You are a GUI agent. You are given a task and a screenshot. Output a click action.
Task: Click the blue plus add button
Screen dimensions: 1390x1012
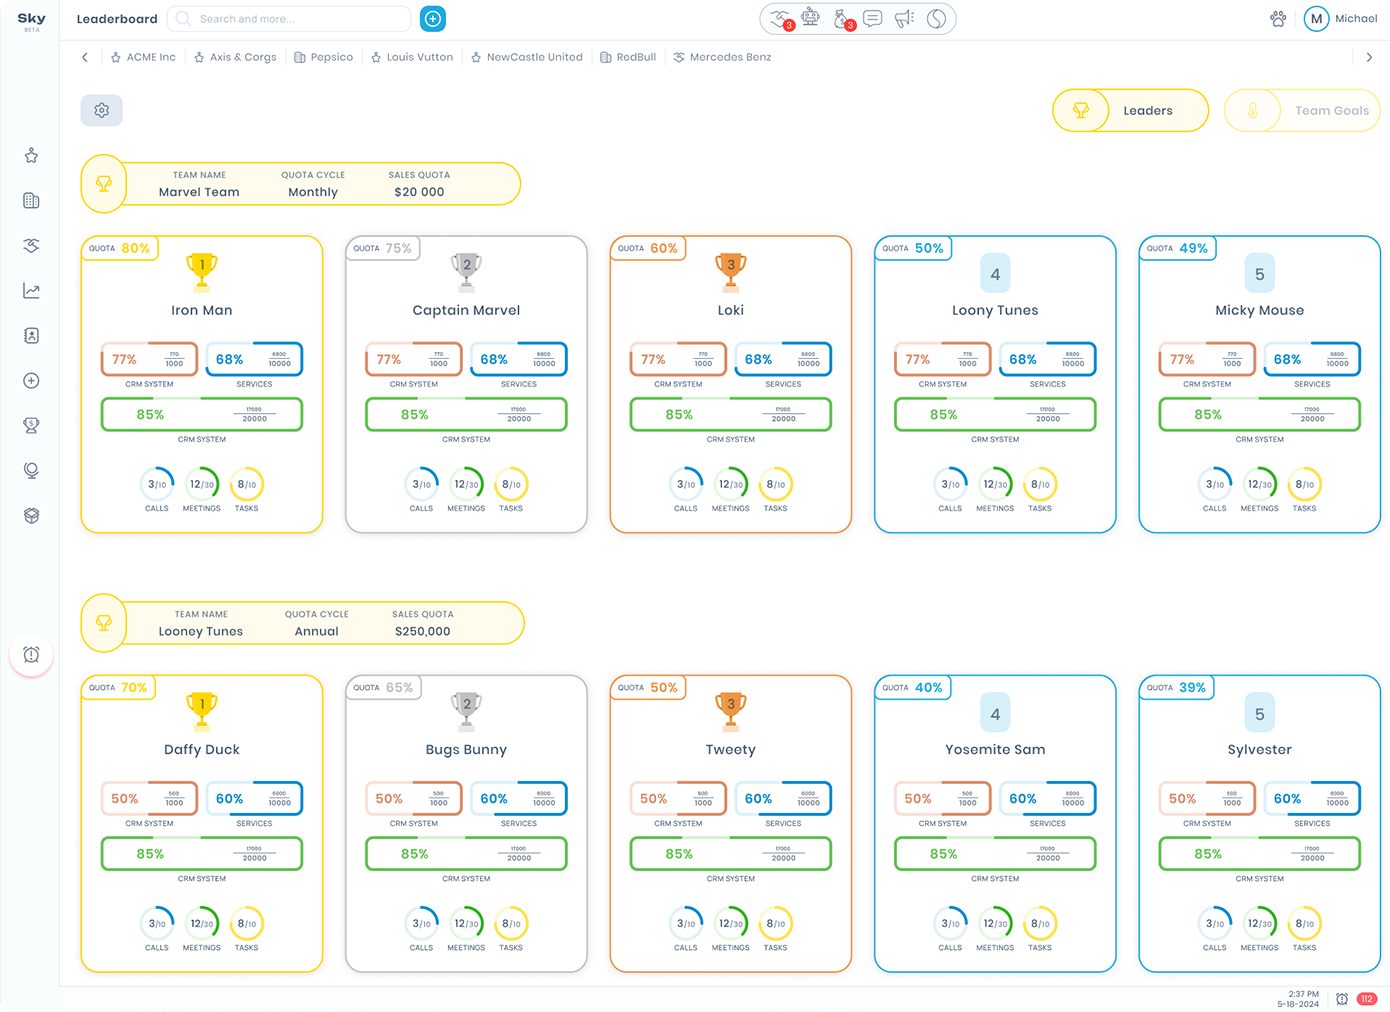433,19
